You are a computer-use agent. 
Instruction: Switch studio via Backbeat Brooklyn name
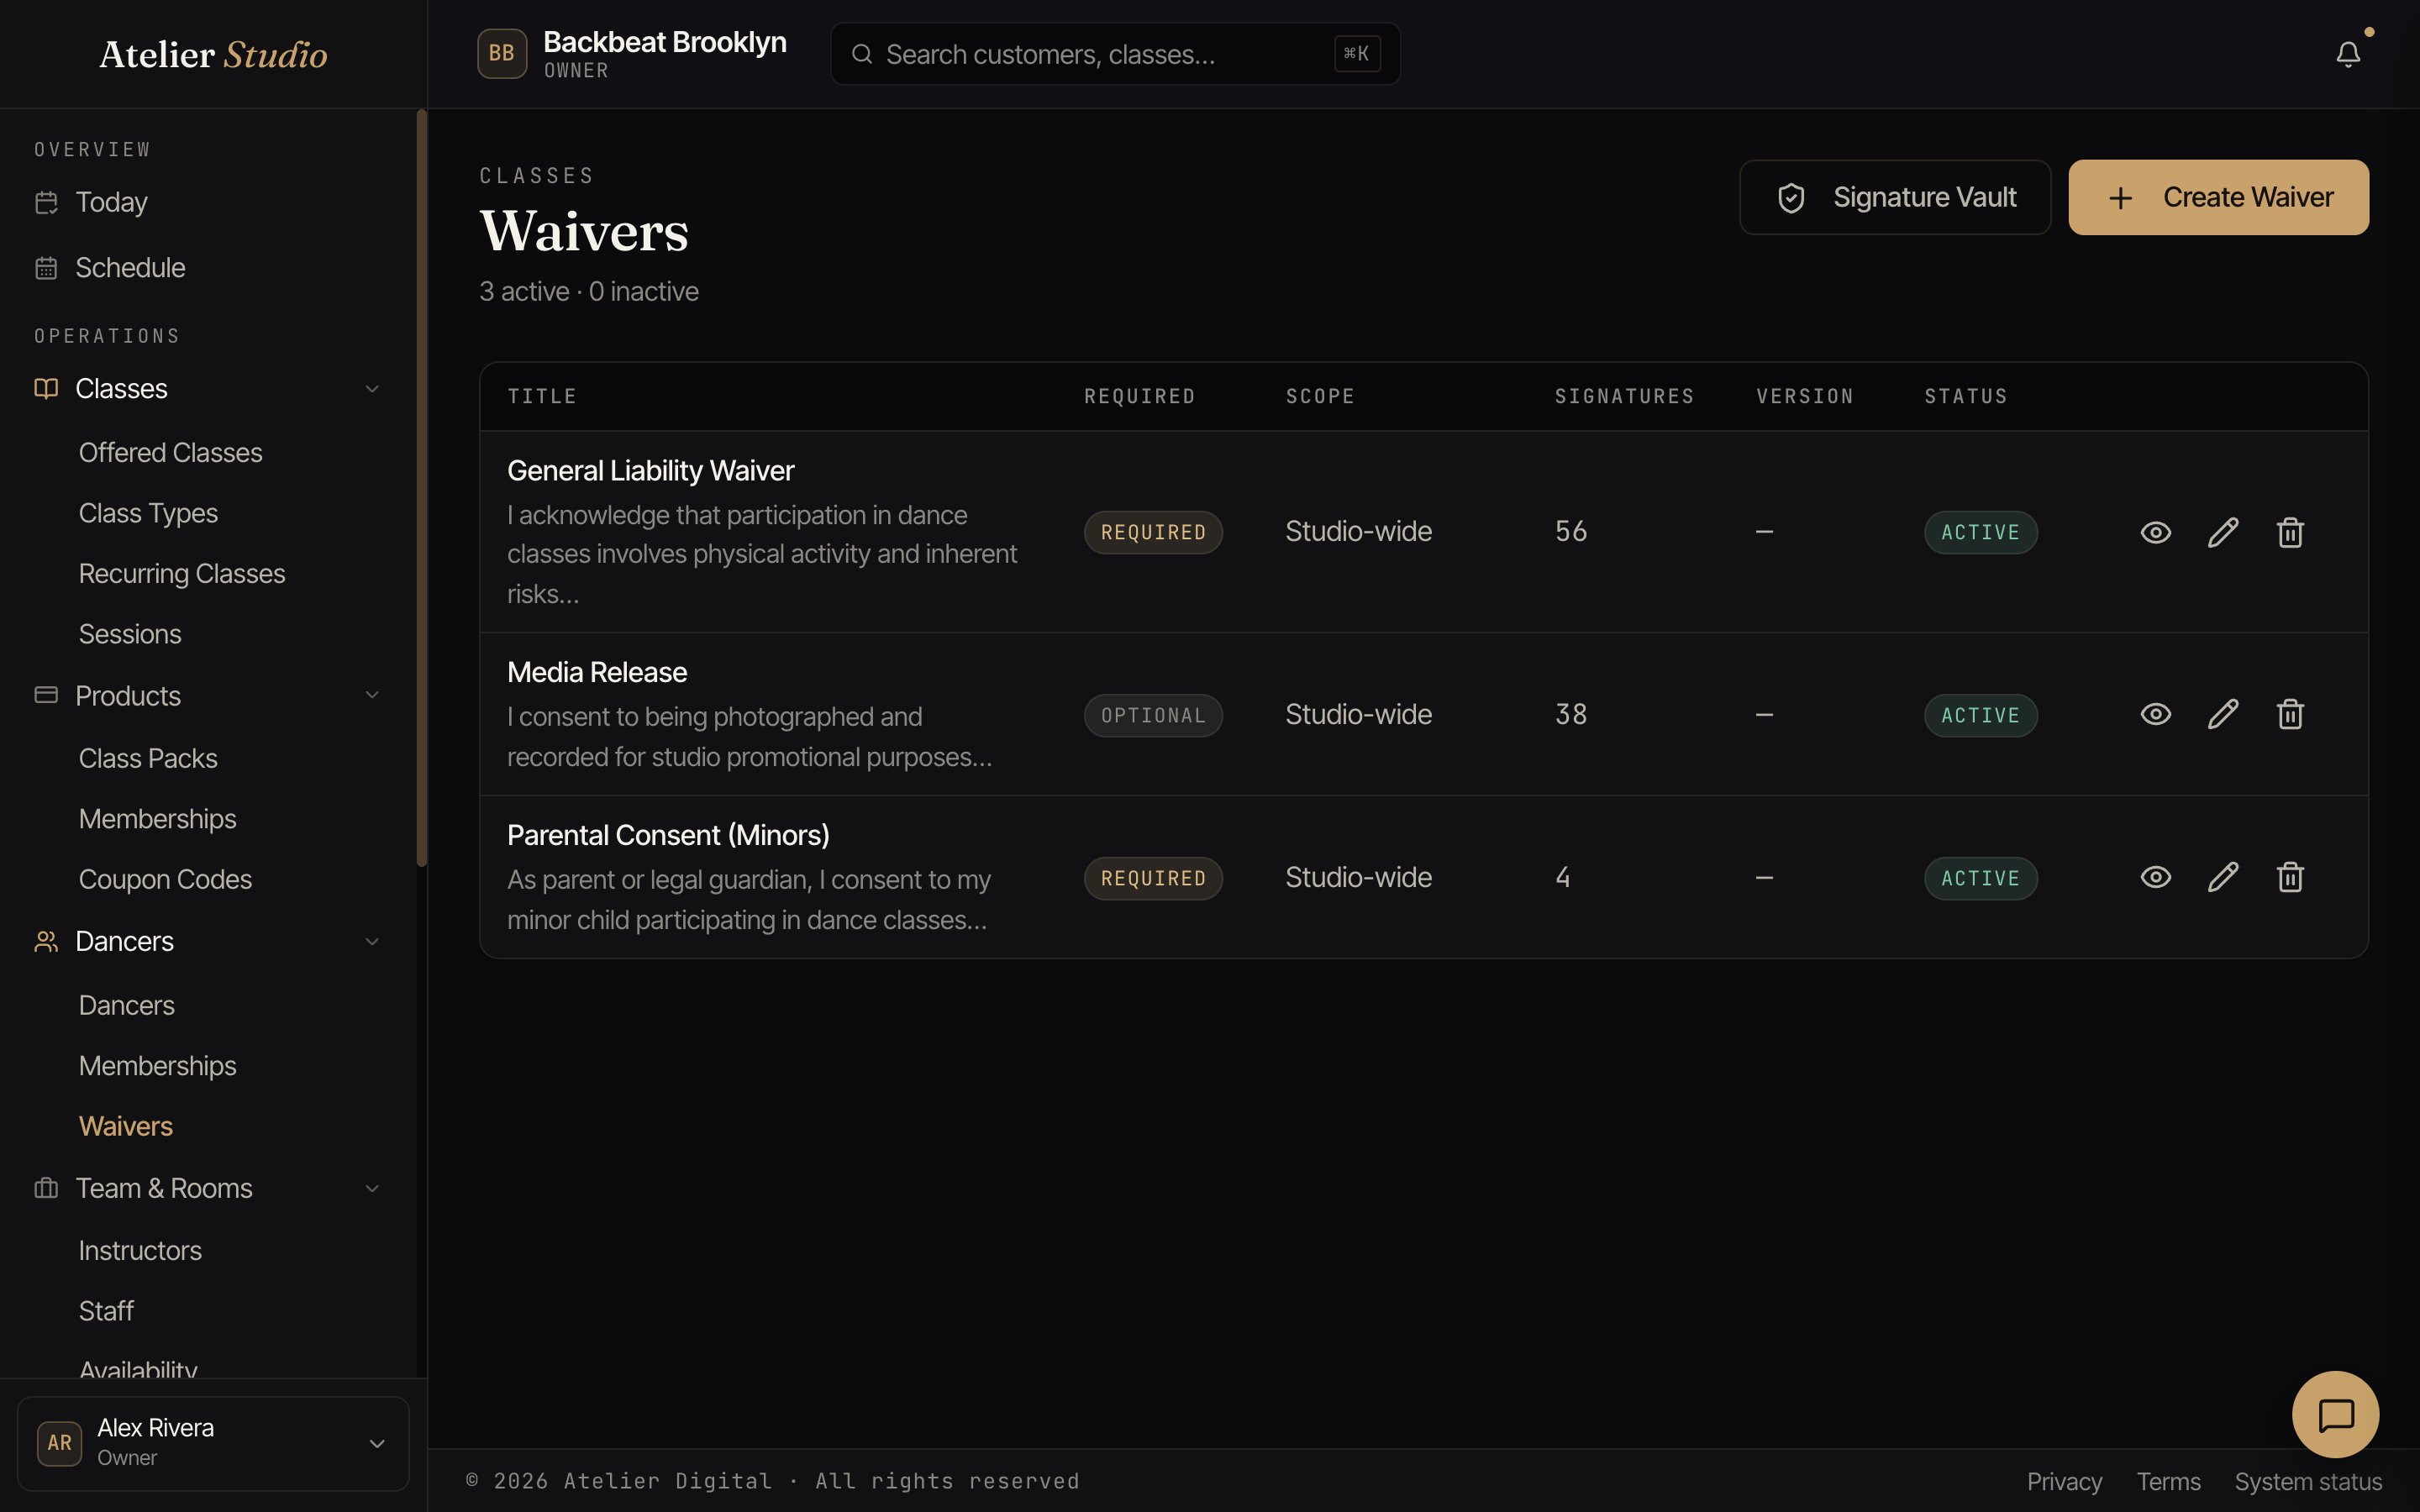pyautogui.click(x=665, y=42)
